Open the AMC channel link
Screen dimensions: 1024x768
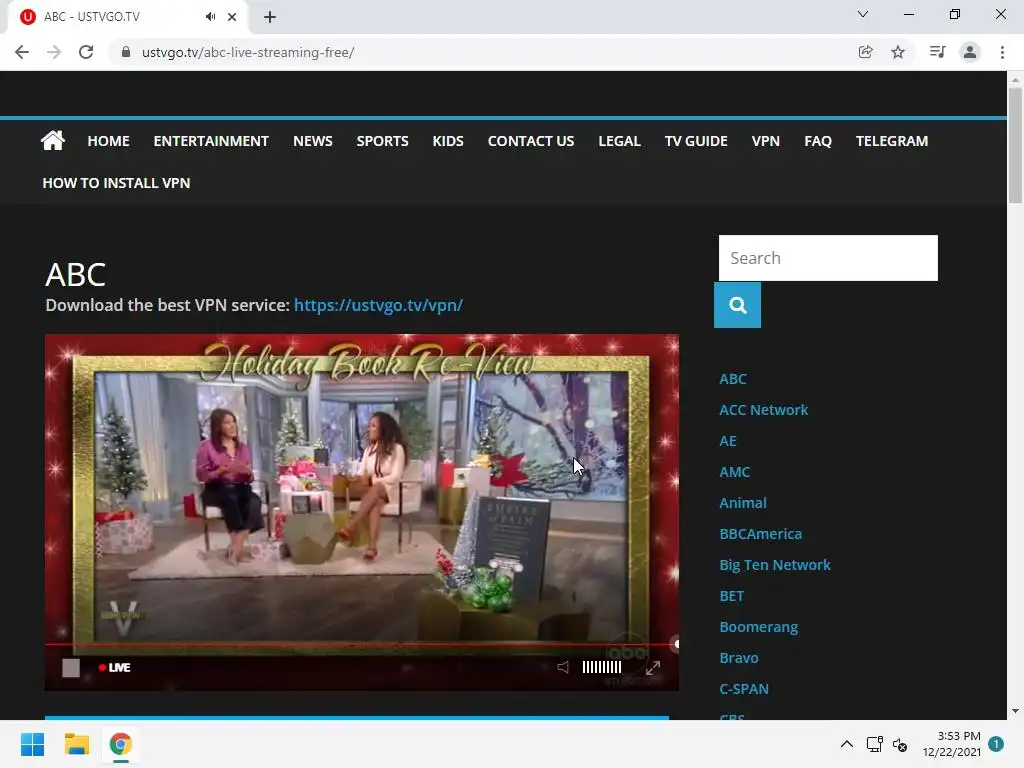coord(735,472)
